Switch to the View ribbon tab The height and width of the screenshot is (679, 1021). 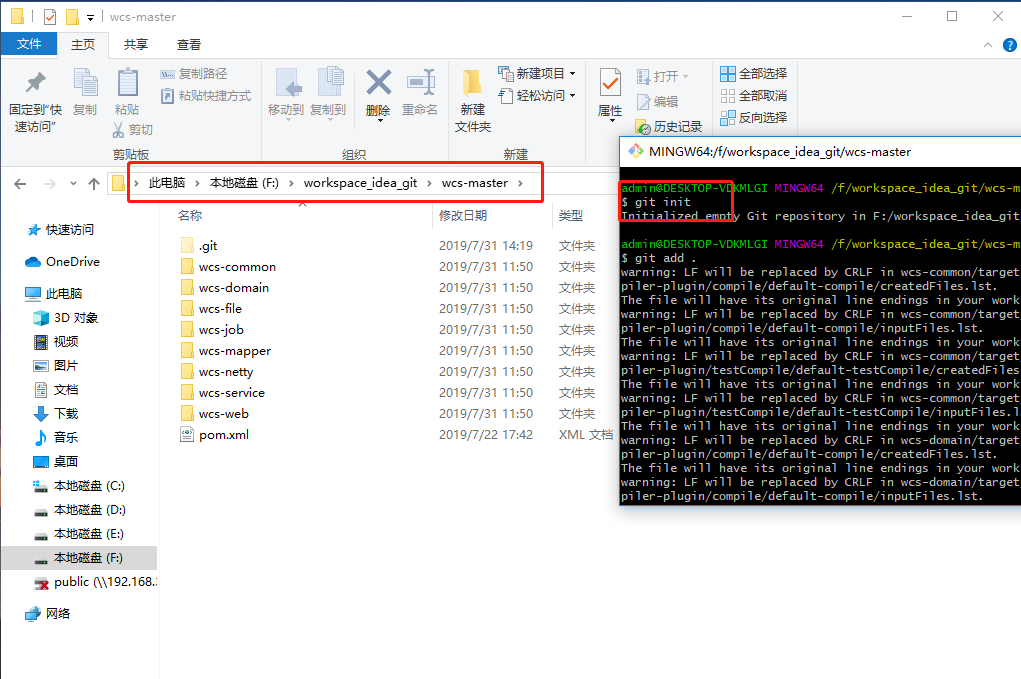pyautogui.click(x=189, y=44)
